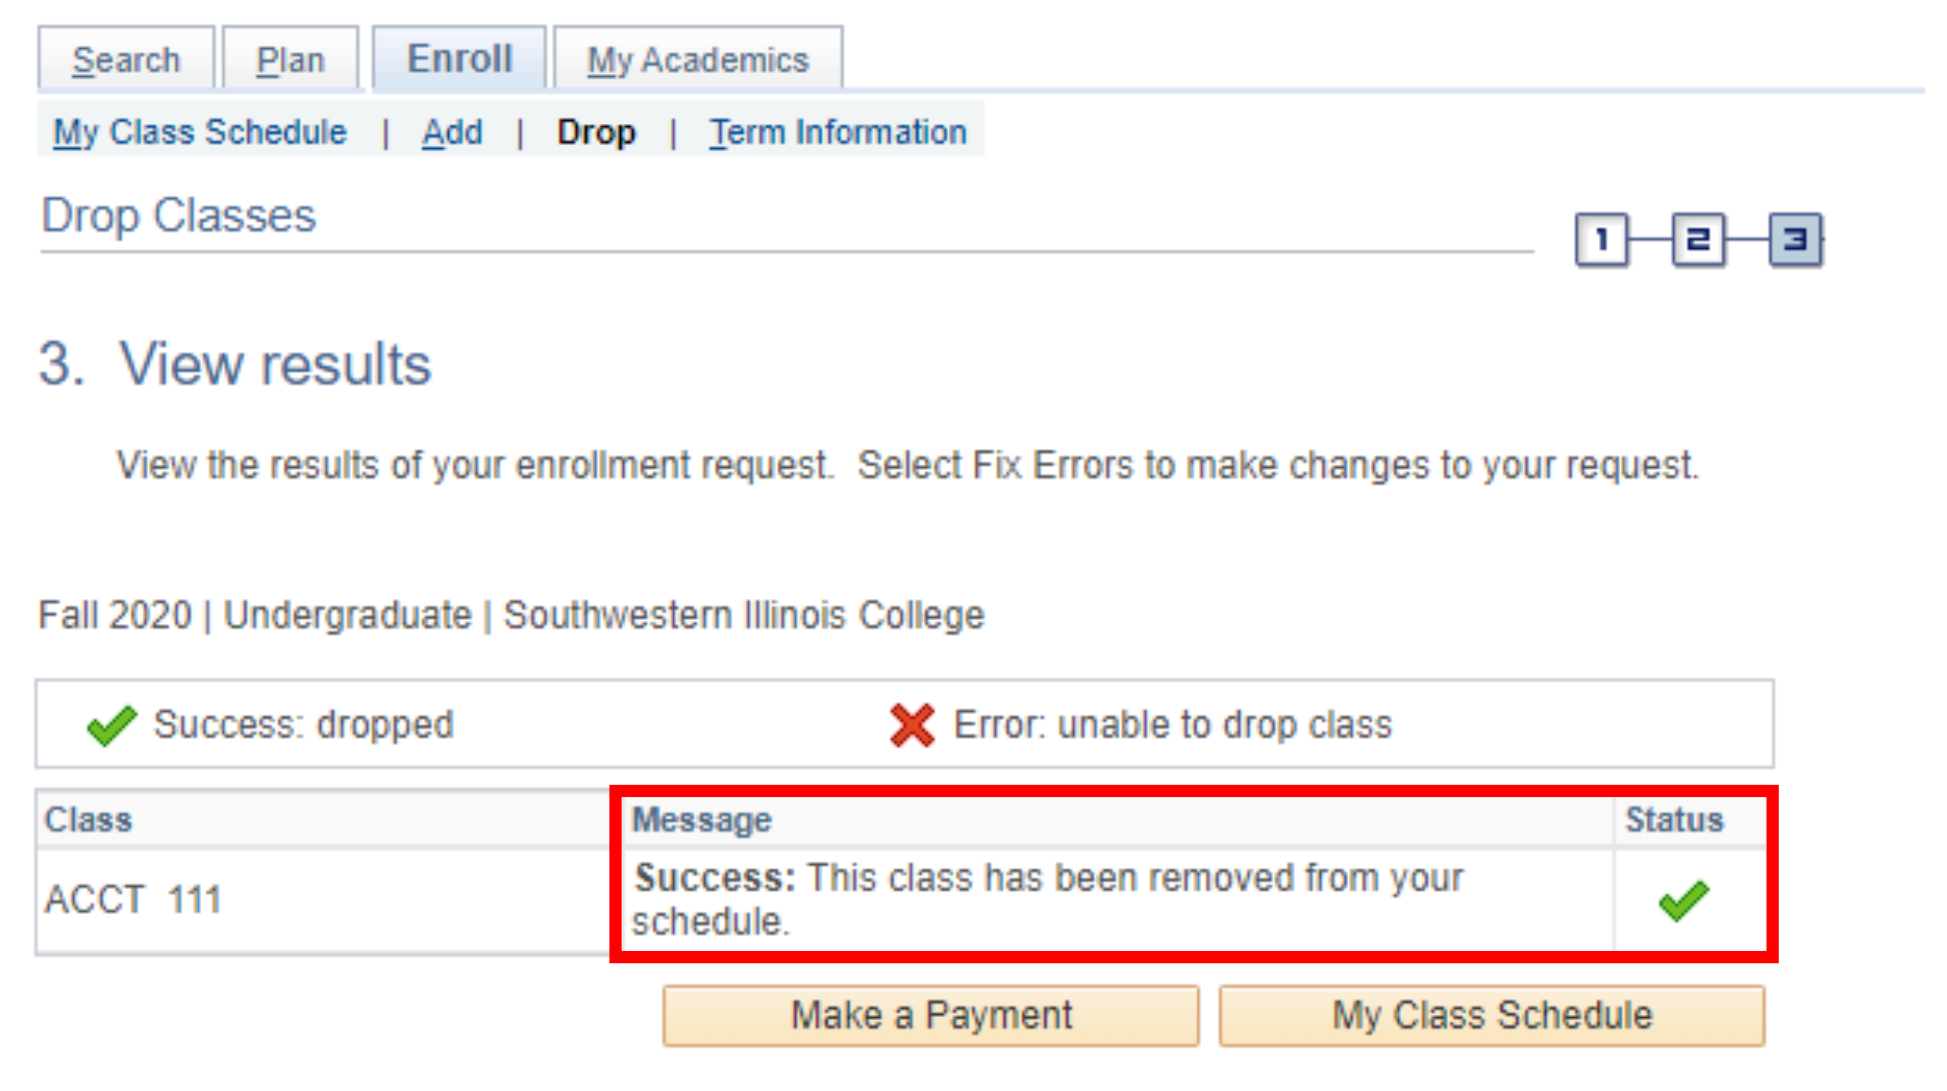Click the Make a Payment button

[x=931, y=1015]
